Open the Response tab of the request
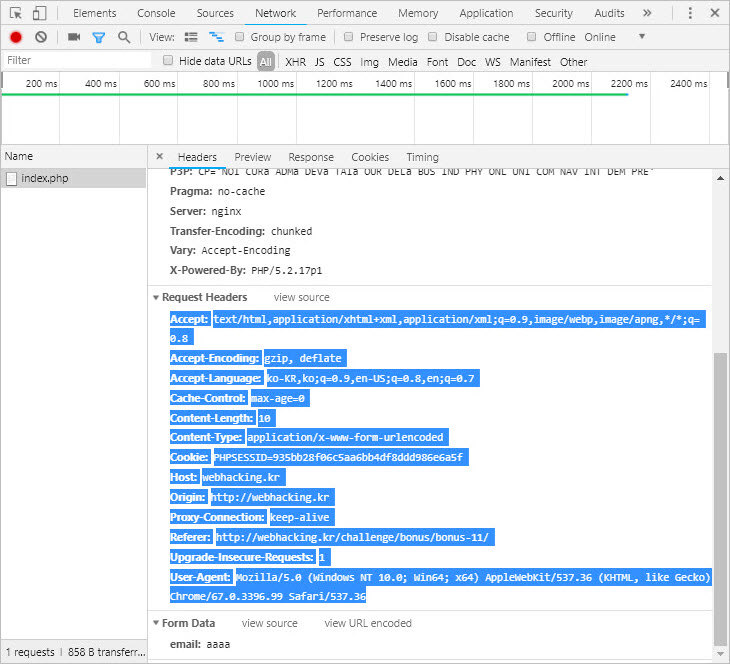Image resolution: width=730 pixels, height=664 pixels. pos(311,157)
